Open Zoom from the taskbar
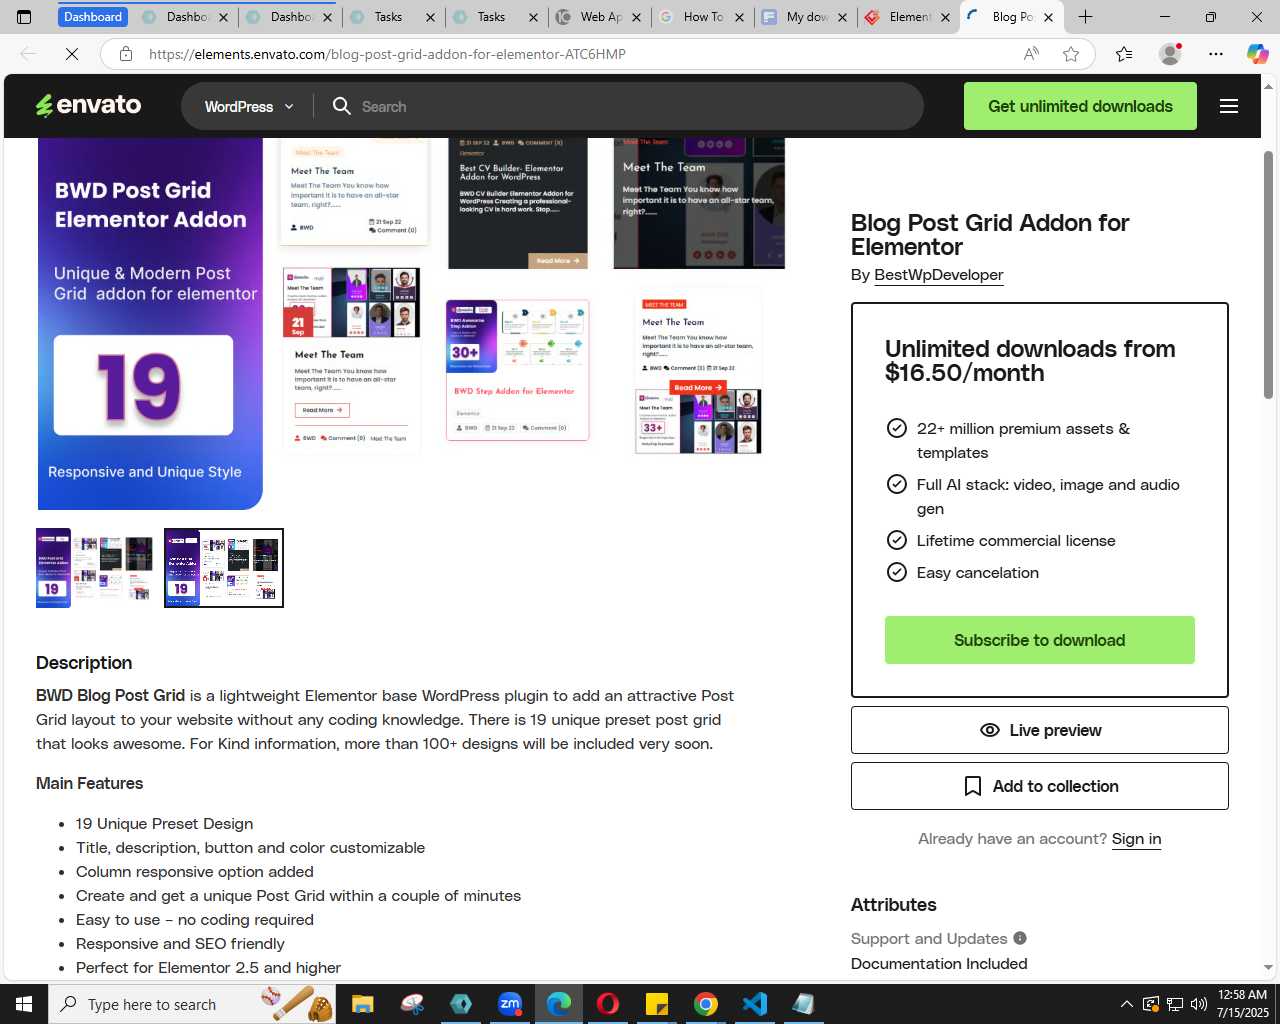Image resolution: width=1280 pixels, height=1024 pixels. click(510, 1004)
